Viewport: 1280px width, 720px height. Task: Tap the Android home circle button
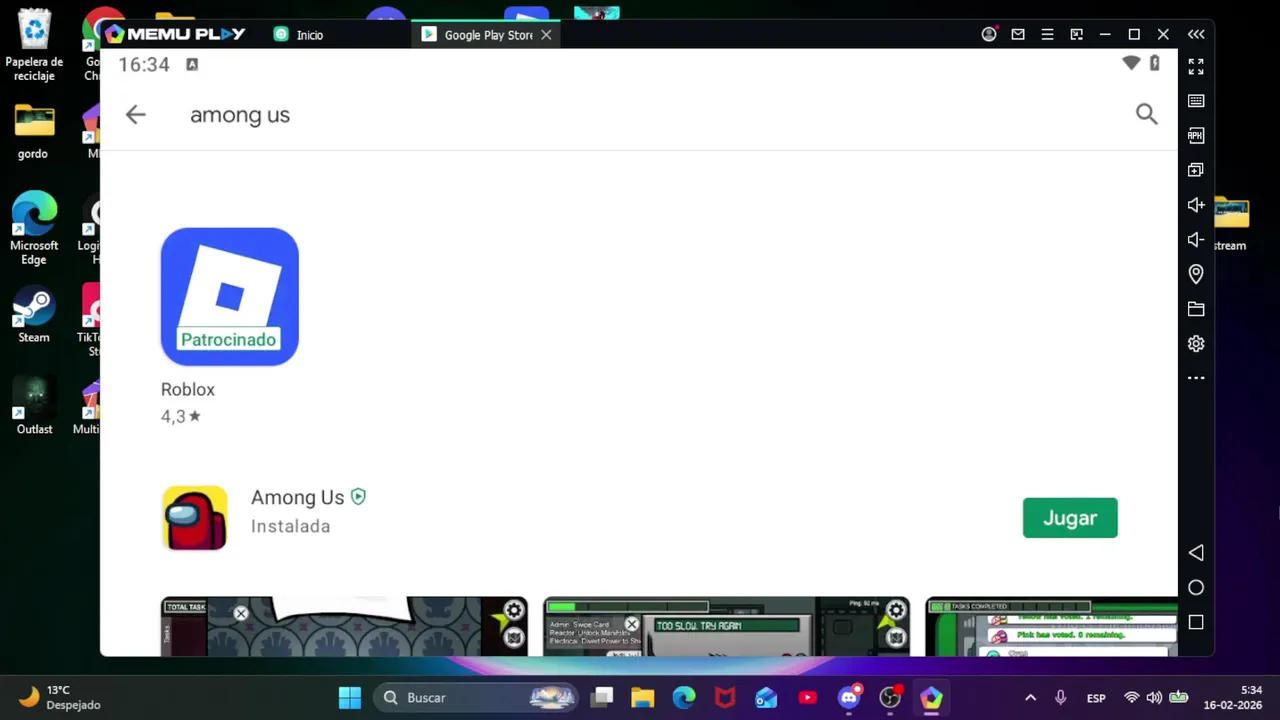pyautogui.click(x=1196, y=588)
